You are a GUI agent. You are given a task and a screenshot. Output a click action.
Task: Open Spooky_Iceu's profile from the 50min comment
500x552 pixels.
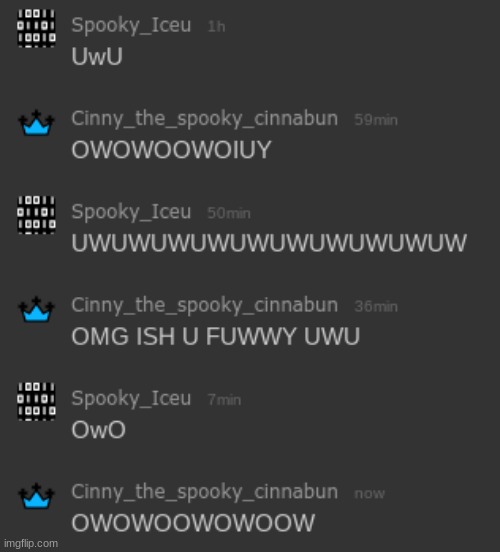click(131, 212)
